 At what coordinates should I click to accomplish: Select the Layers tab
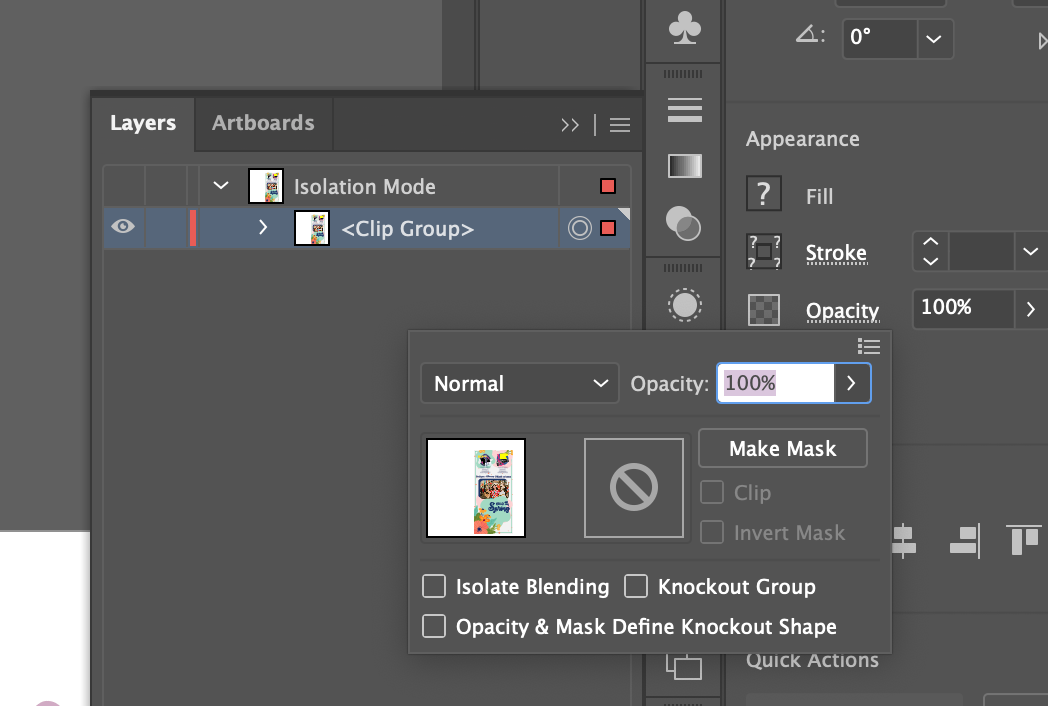coord(143,123)
